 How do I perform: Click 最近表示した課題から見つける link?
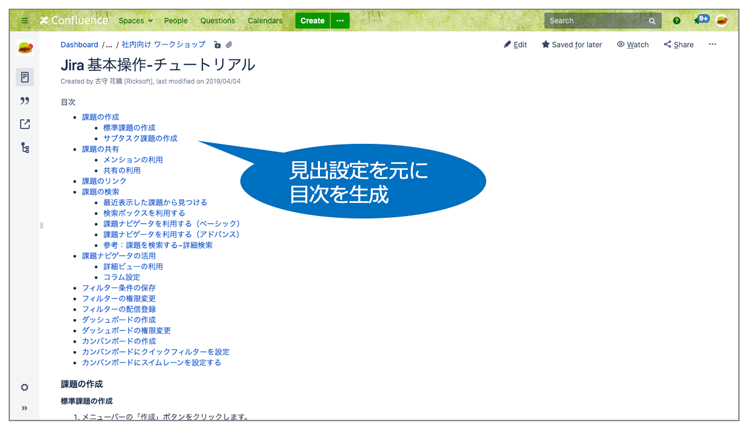pos(155,202)
